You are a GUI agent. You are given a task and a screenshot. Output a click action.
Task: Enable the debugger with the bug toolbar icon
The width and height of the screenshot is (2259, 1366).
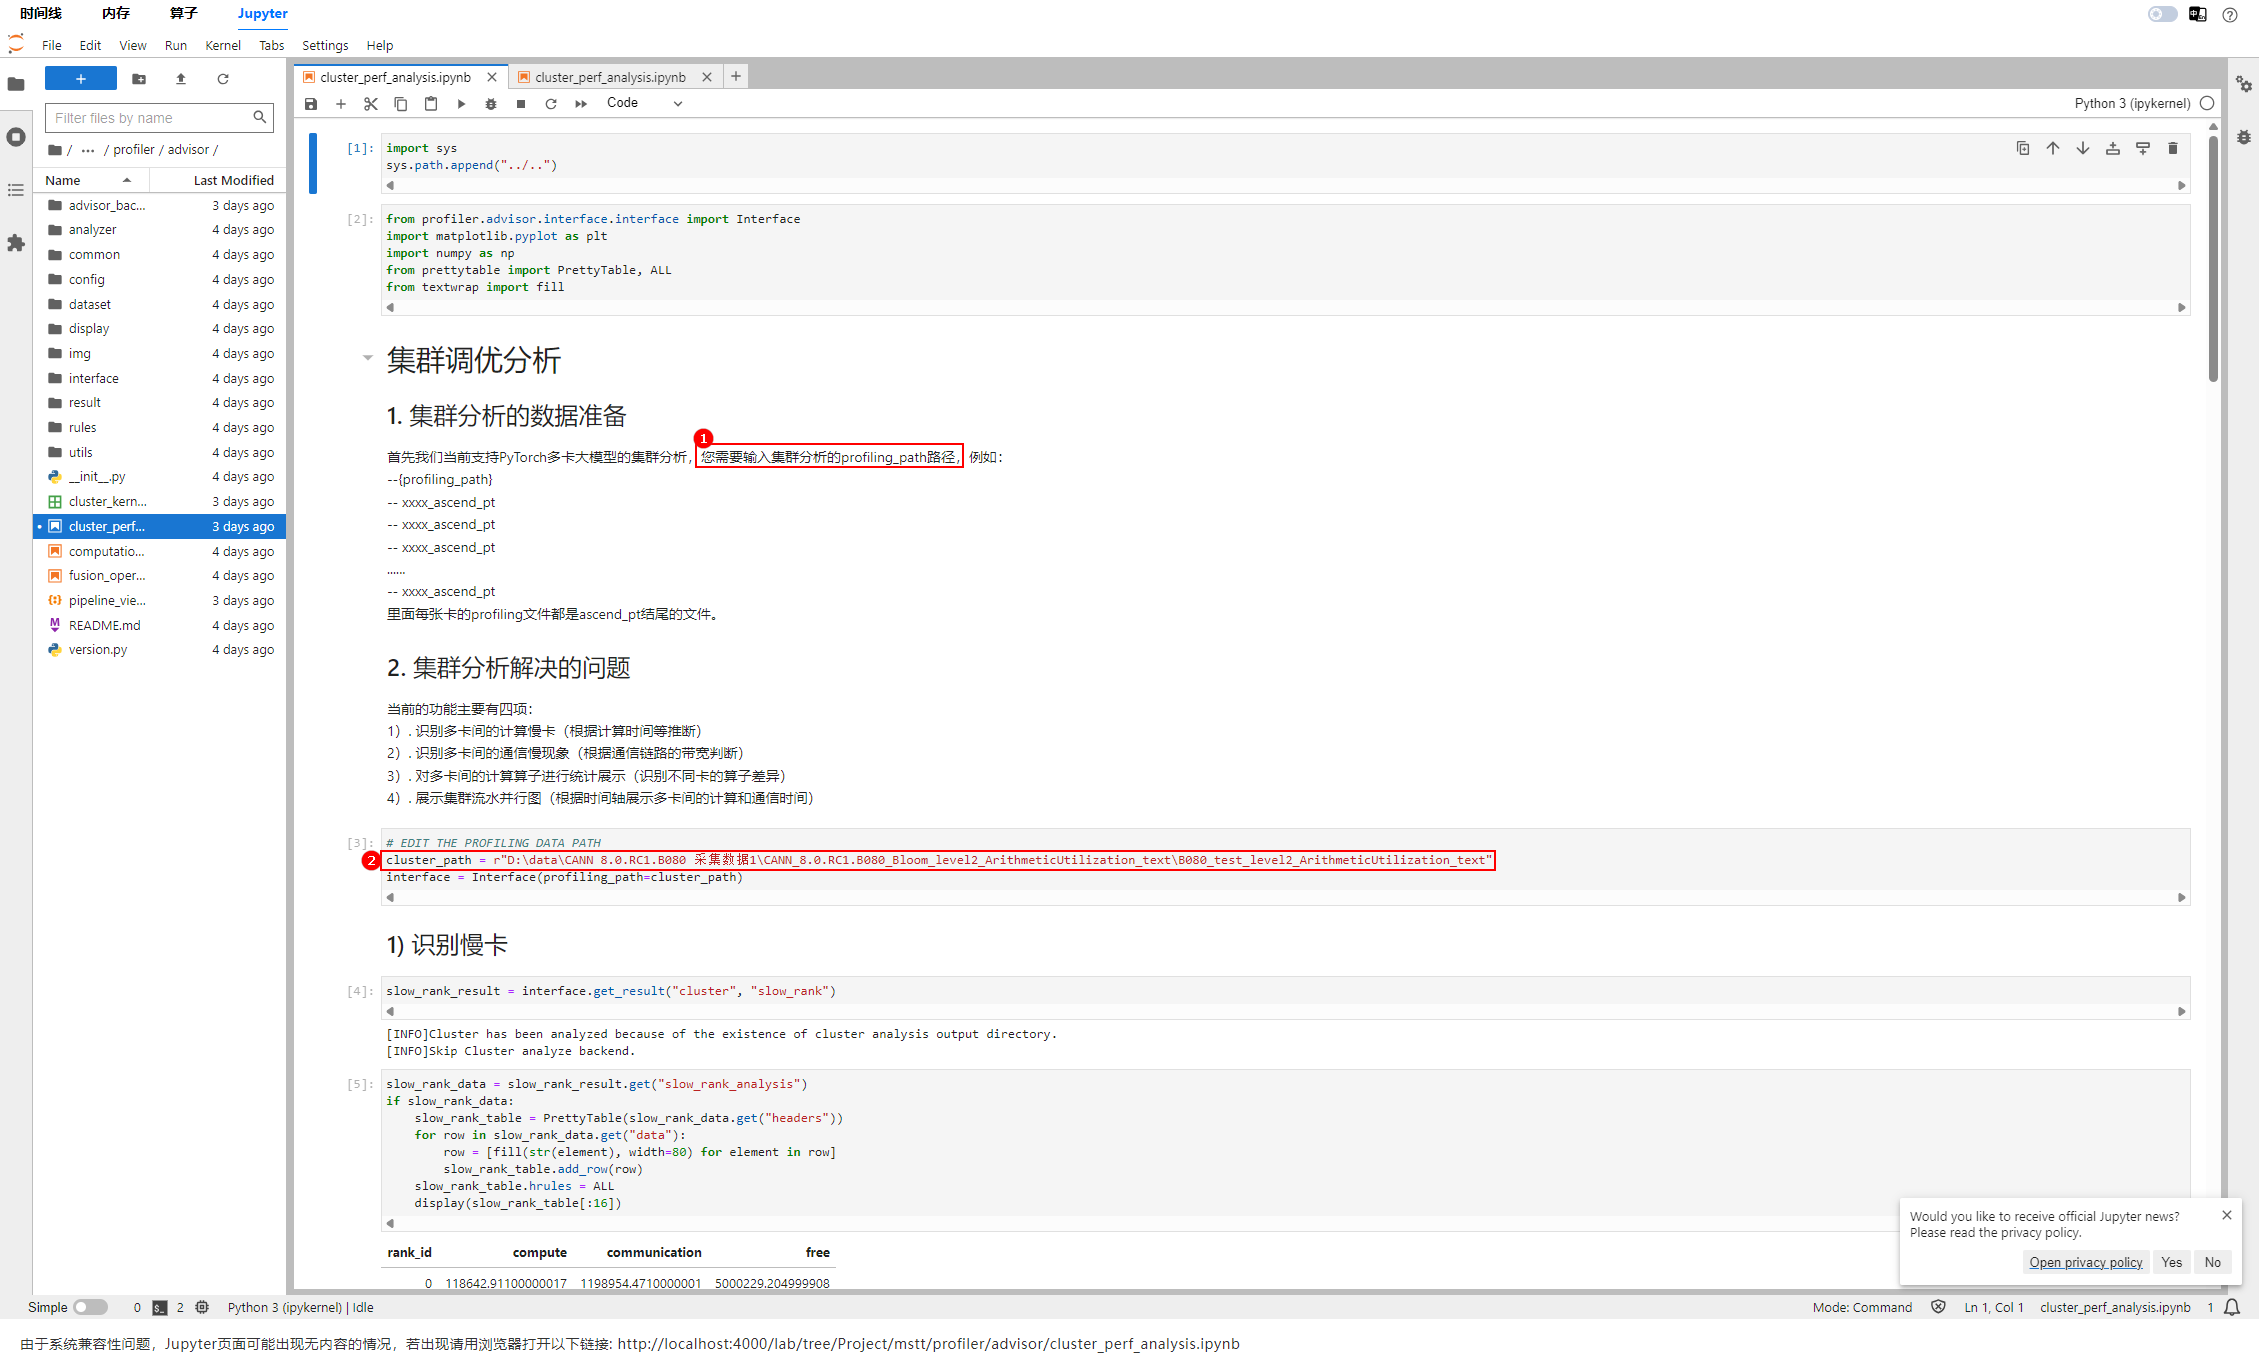click(x=491, y=104)
